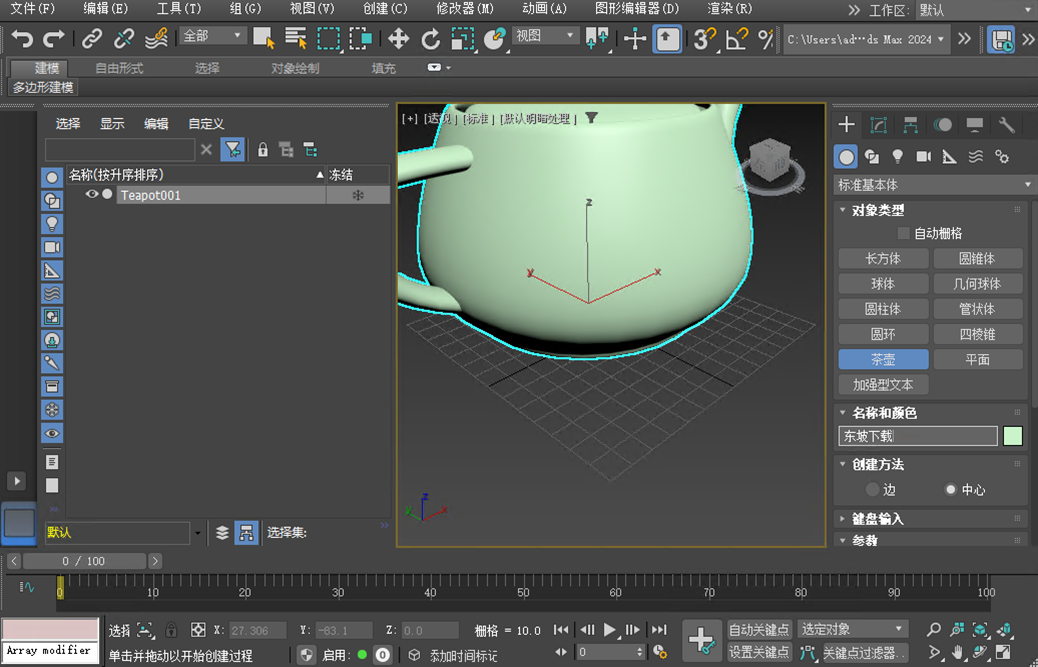Image resolution: width=1038 pixels, height=667 pixels.
Task: Click the 圆柱体 primitive button
Action: [x=883, y=309]
